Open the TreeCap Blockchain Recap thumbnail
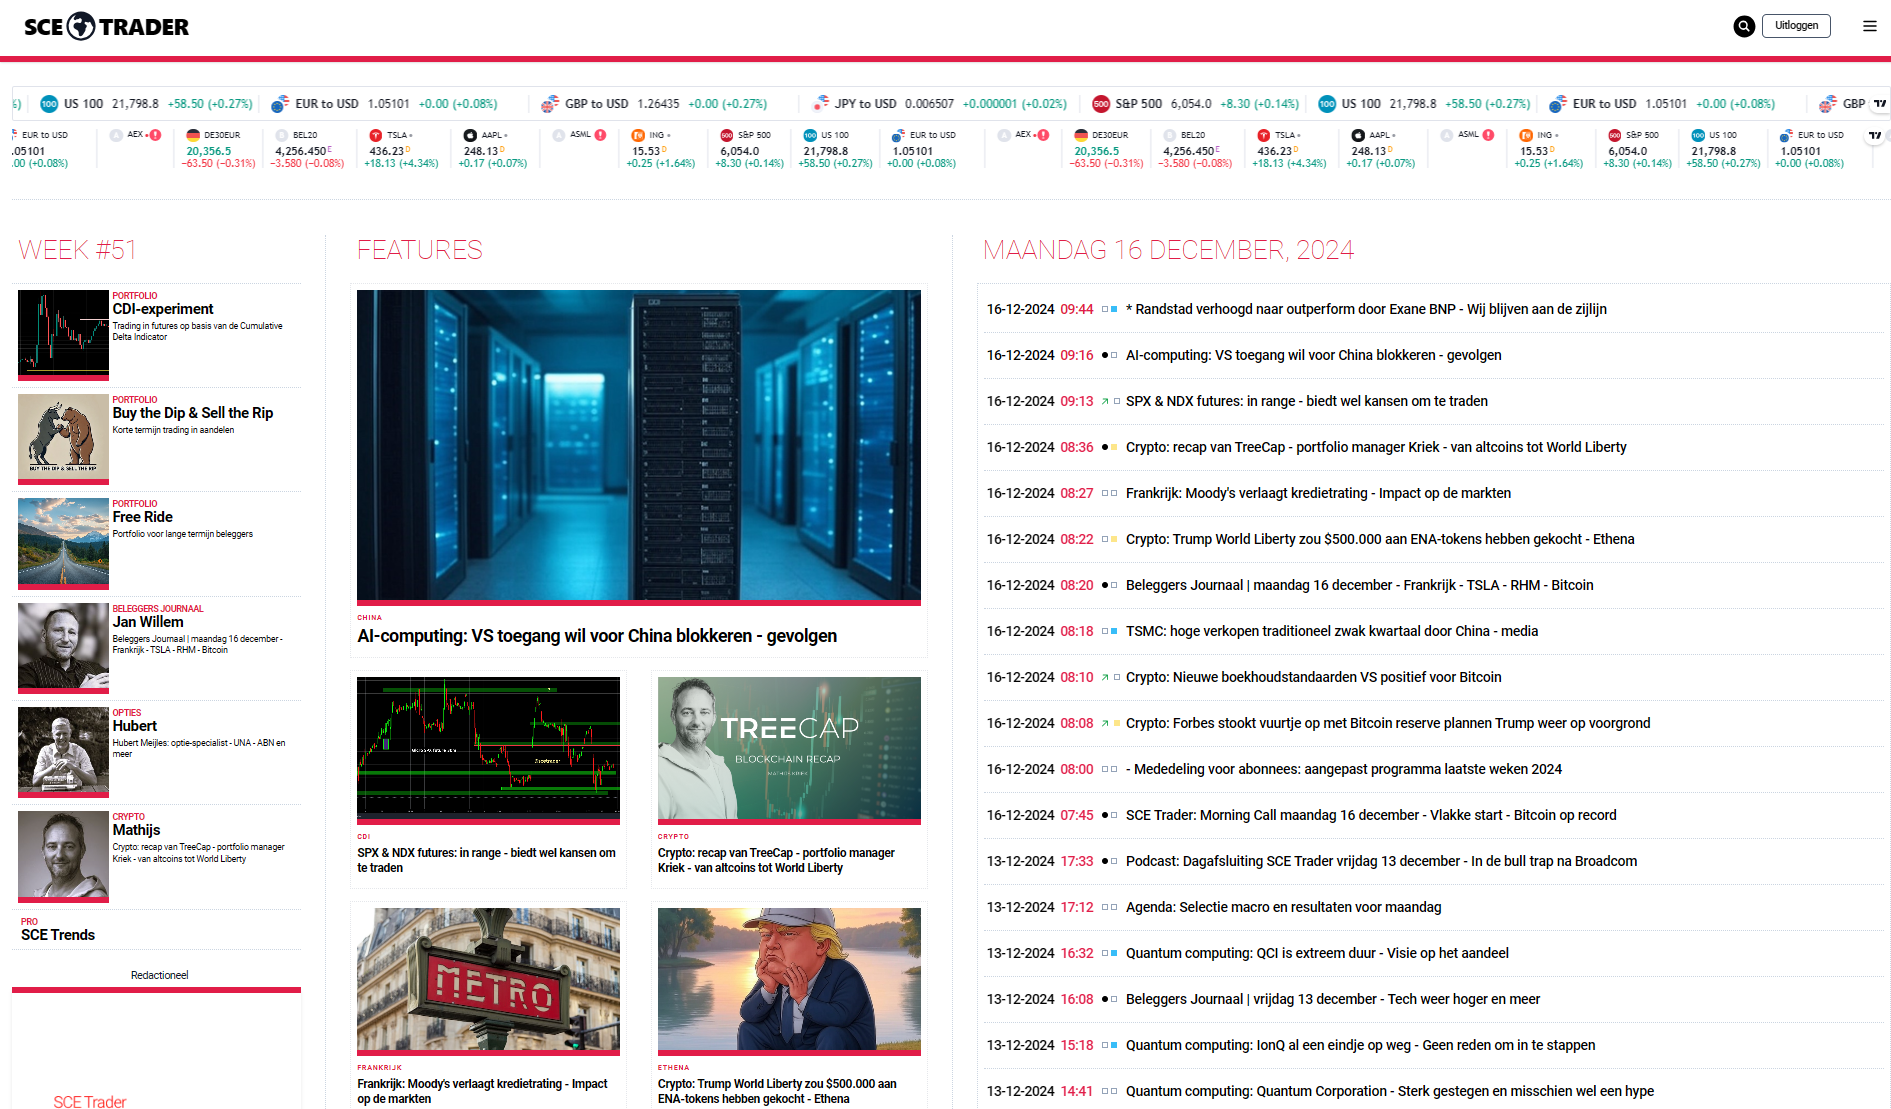The width and height of the screenshot is (1891, 1109). click(x=789, y=749)
